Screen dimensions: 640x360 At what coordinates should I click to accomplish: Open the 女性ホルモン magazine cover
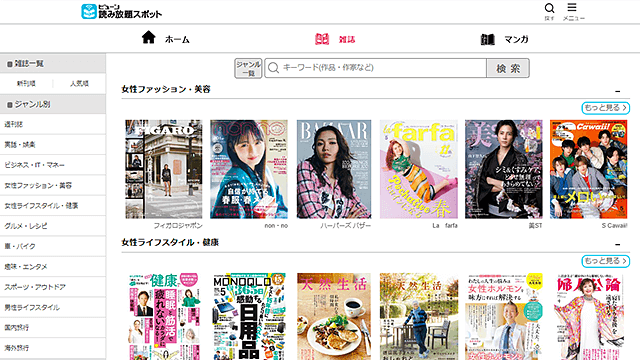point(504,316)
